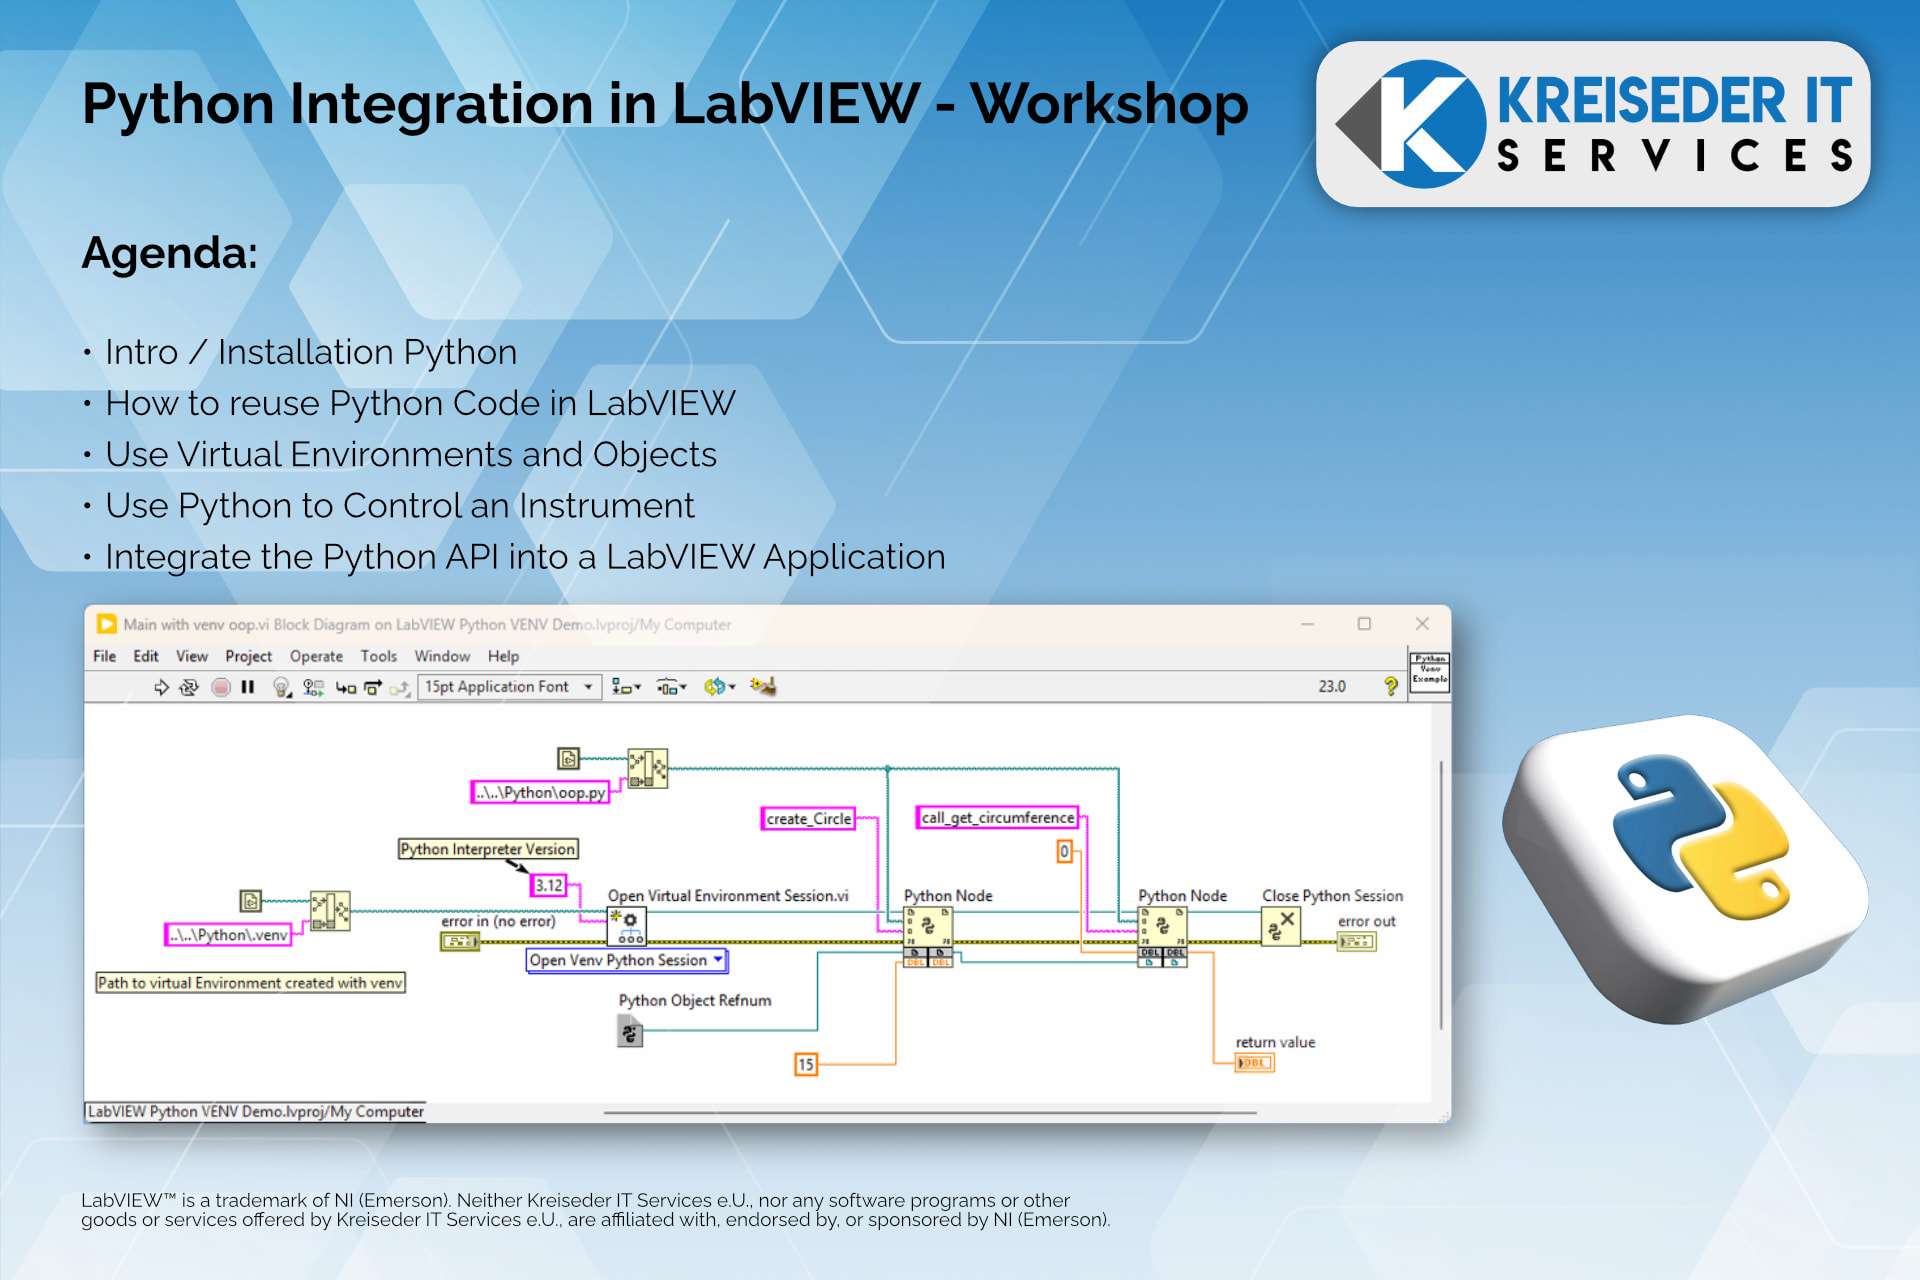This screenshot has height=1280, width=1920.
Task: Click the numeric constant 0
Action: [x=1064, y=851]
